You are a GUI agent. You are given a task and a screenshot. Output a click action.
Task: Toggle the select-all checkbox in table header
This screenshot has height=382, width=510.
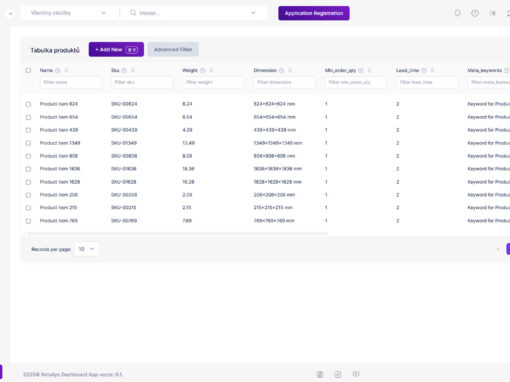coord(28,70)
